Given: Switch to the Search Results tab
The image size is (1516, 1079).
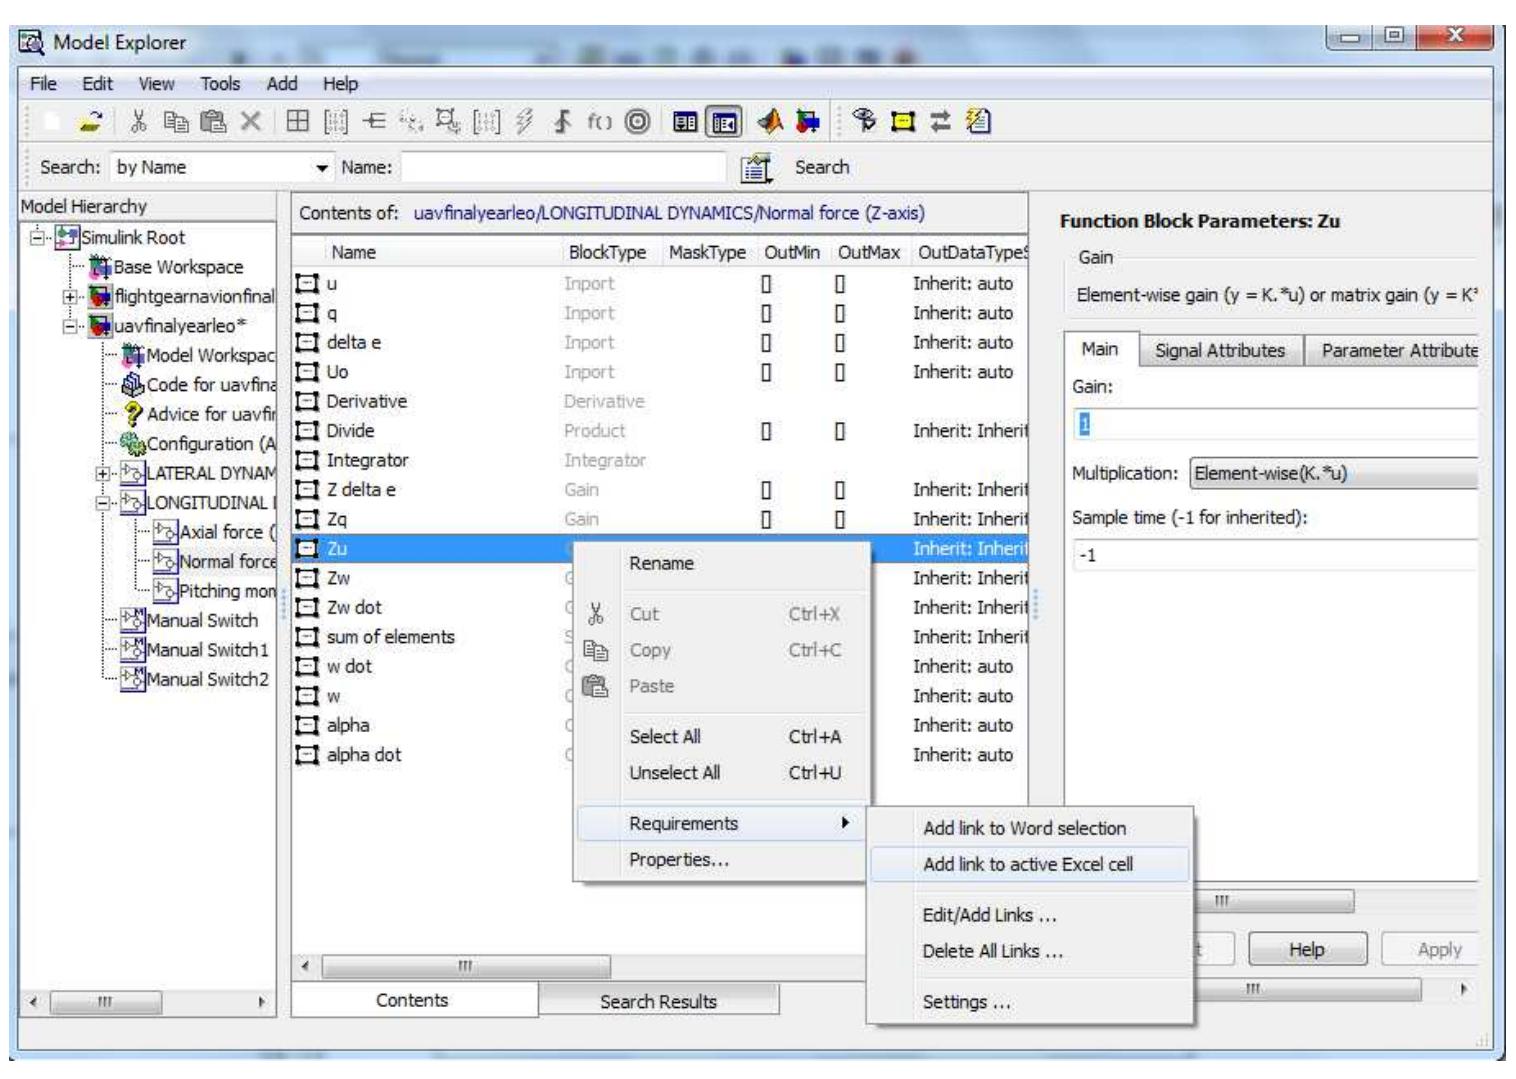Looking at the screenshot, I should pyautogui.click(x=658, y=1001).
